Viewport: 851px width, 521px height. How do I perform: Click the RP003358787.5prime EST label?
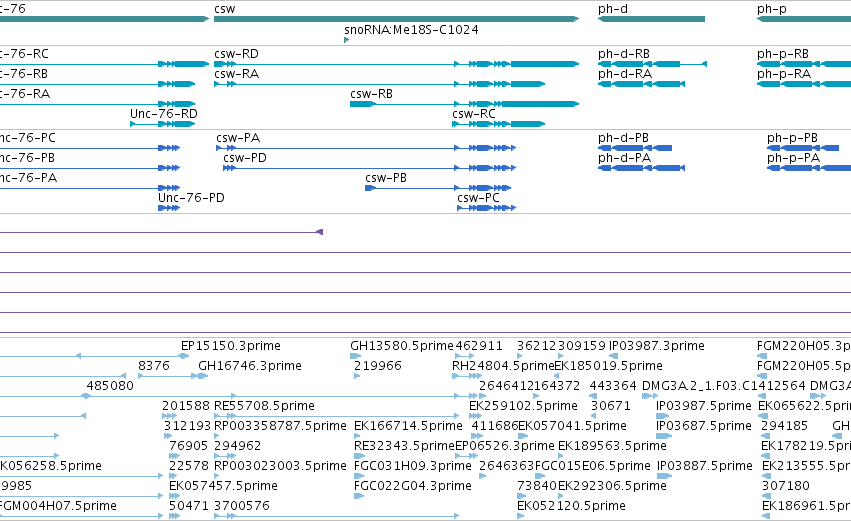point(280,427)
